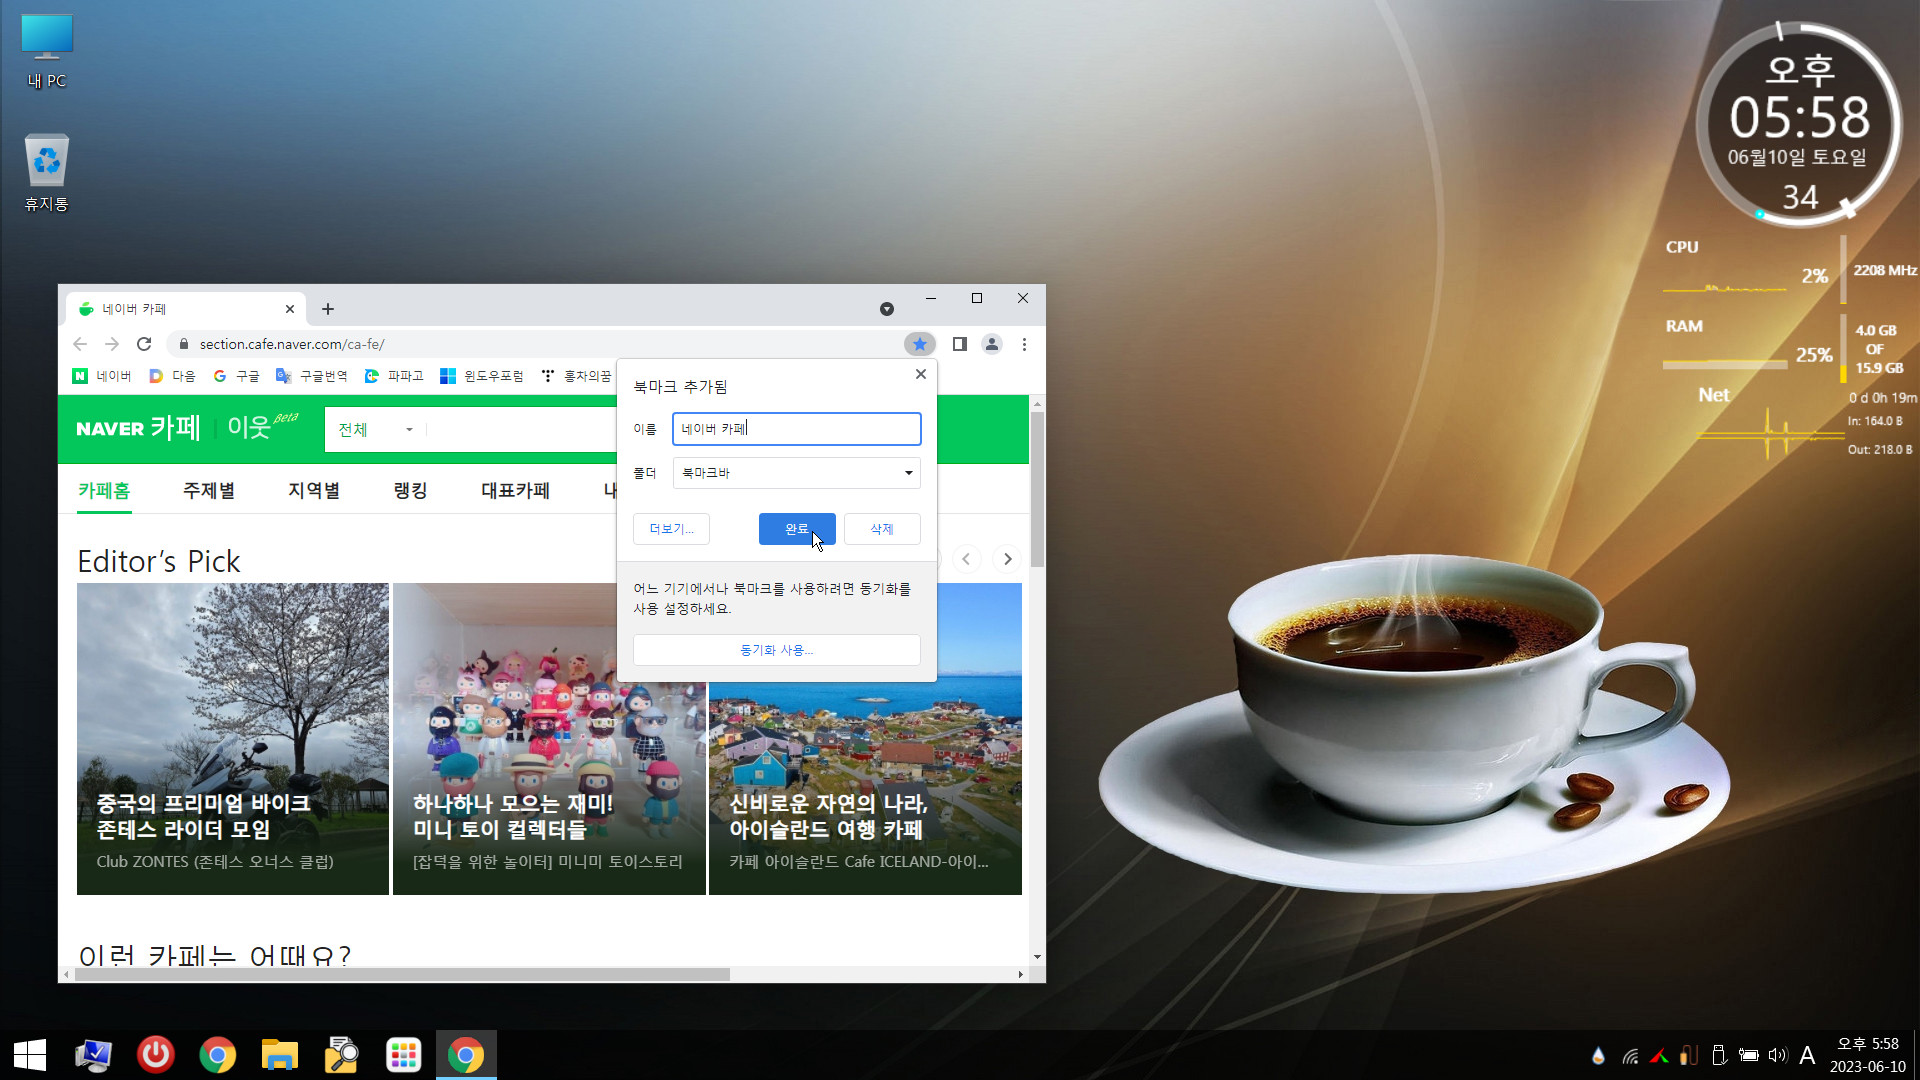Click the IME language indicator A
The height and width of the screenshot is (1080, 1920).
point(1807,1055)
